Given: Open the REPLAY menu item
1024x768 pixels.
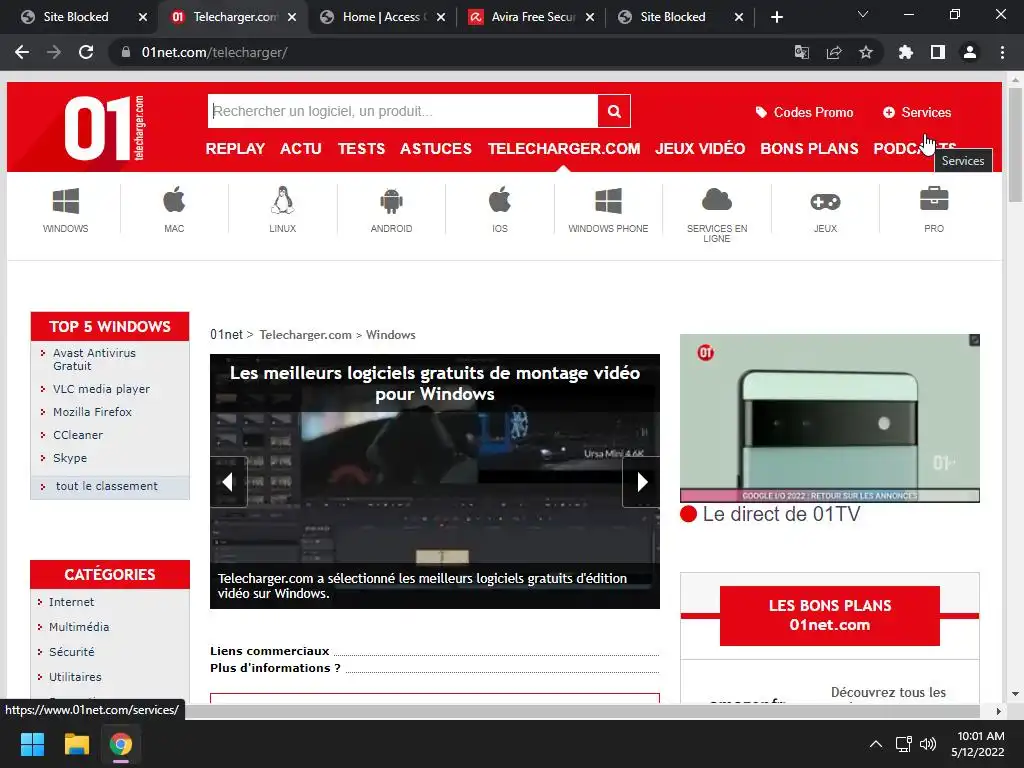Looking at the screenshot, I should [x=235, y=149].
